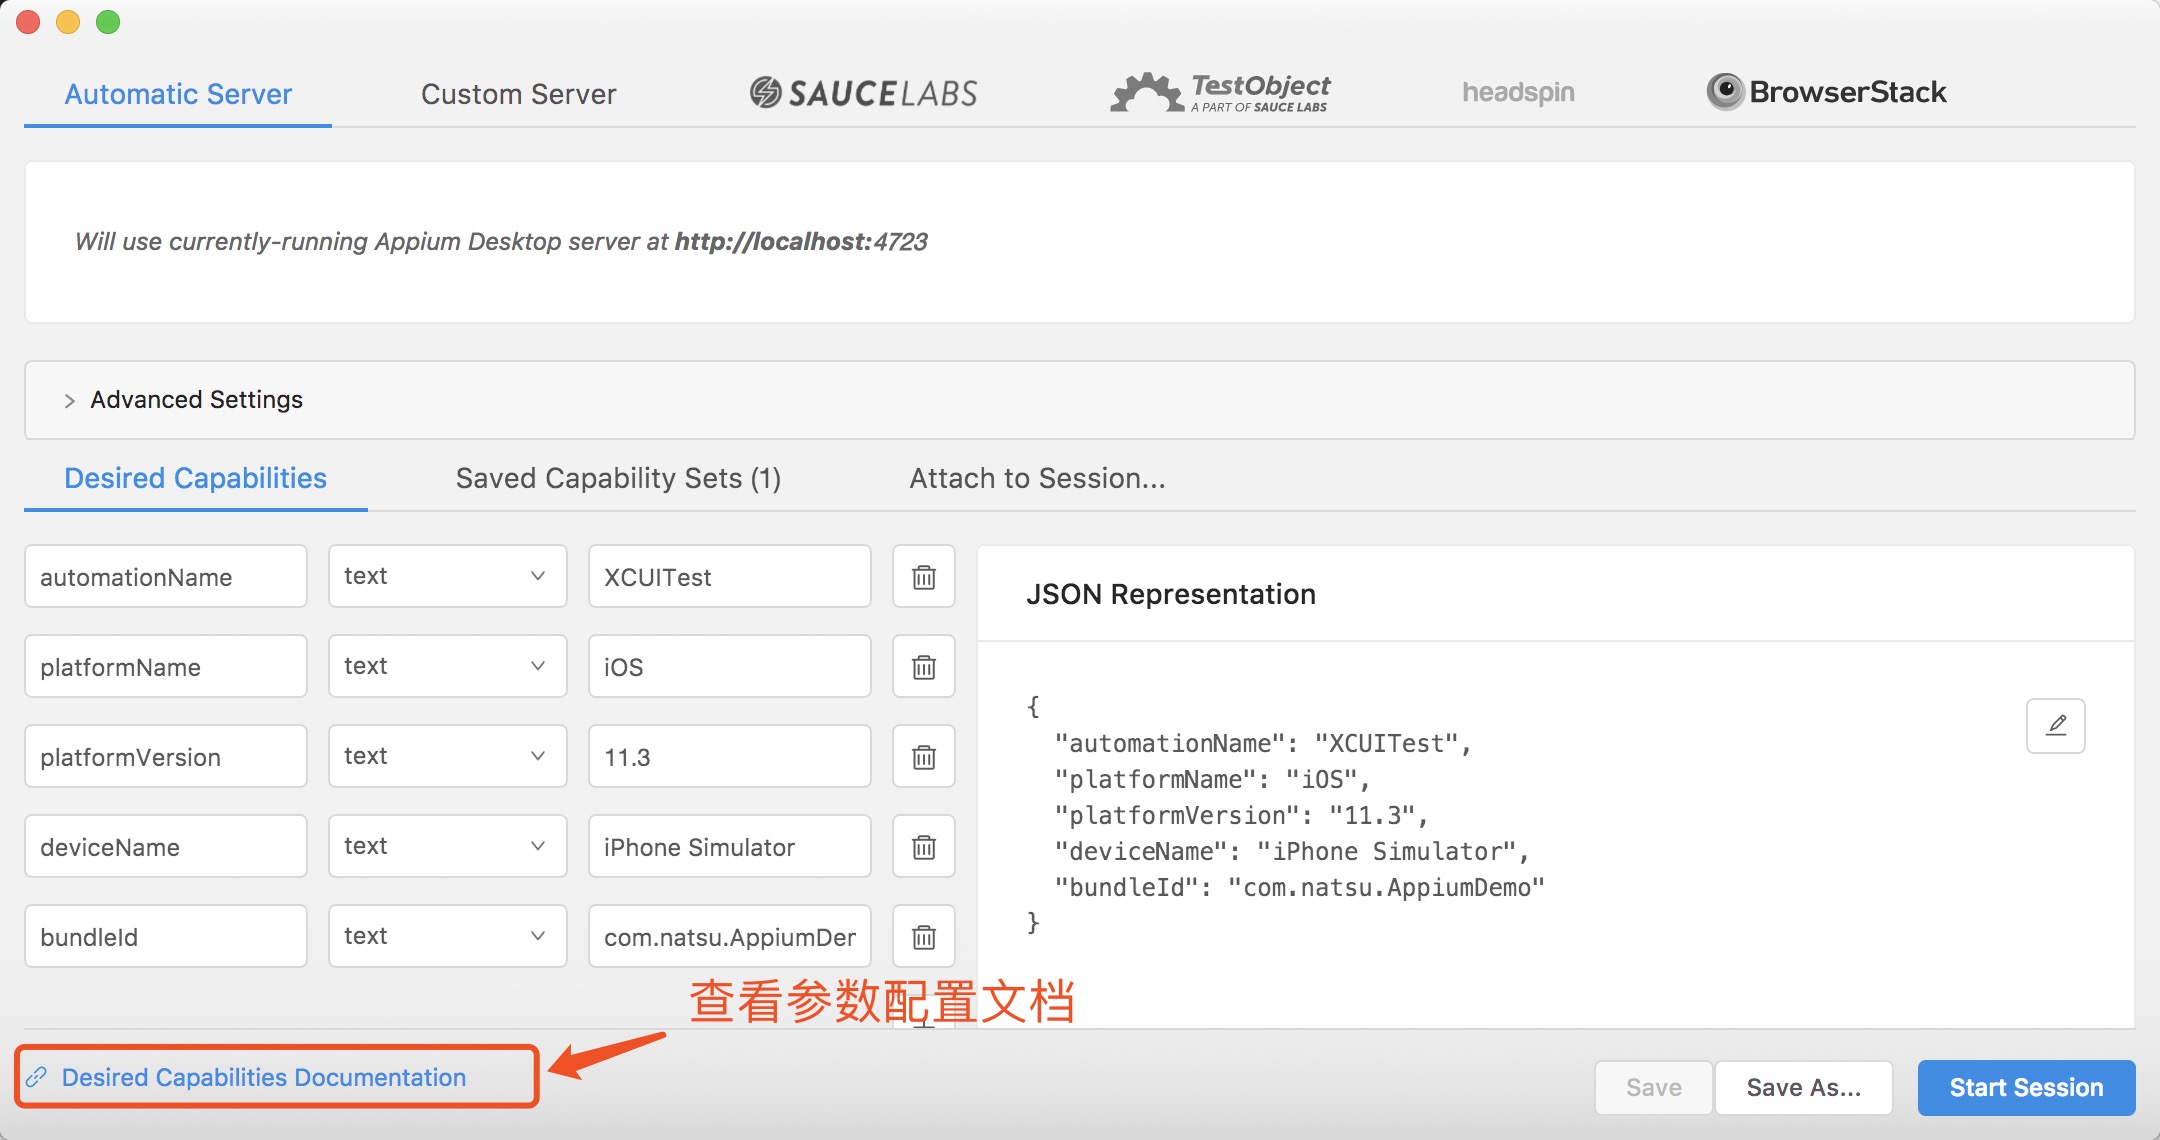
Task: Click trash icon for bundleId row
Action: tap(923, 937)
